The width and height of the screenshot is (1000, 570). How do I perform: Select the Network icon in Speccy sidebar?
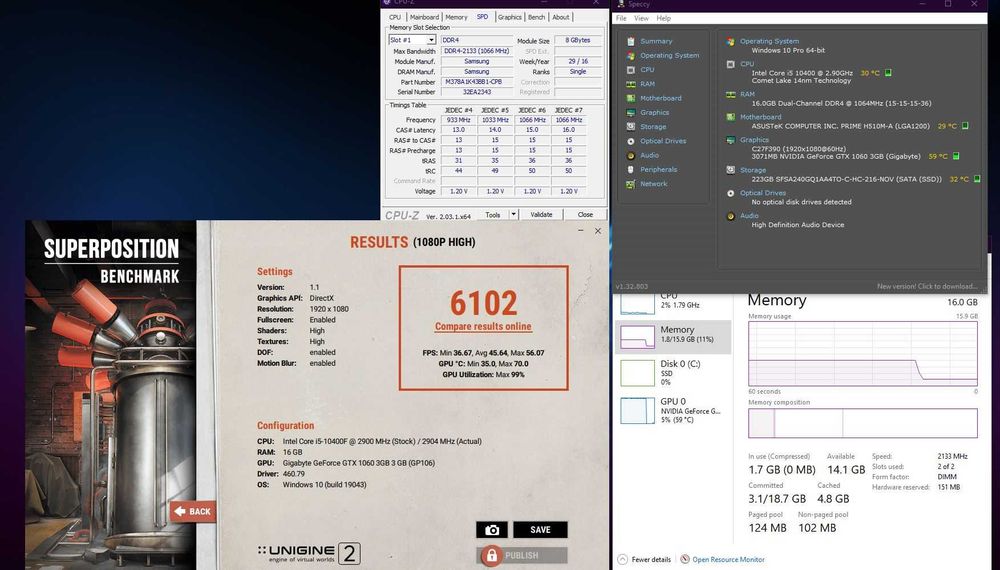point(631,184)
